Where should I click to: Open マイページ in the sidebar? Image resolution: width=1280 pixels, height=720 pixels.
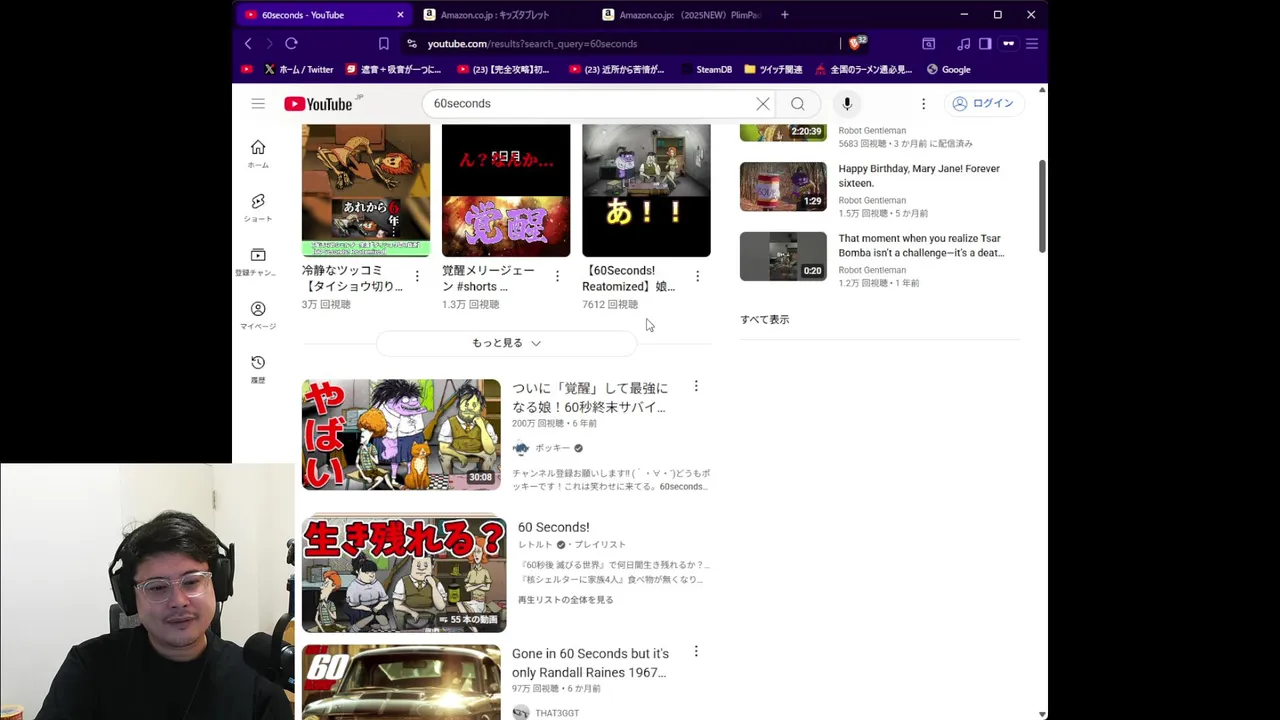coord(258,316)
